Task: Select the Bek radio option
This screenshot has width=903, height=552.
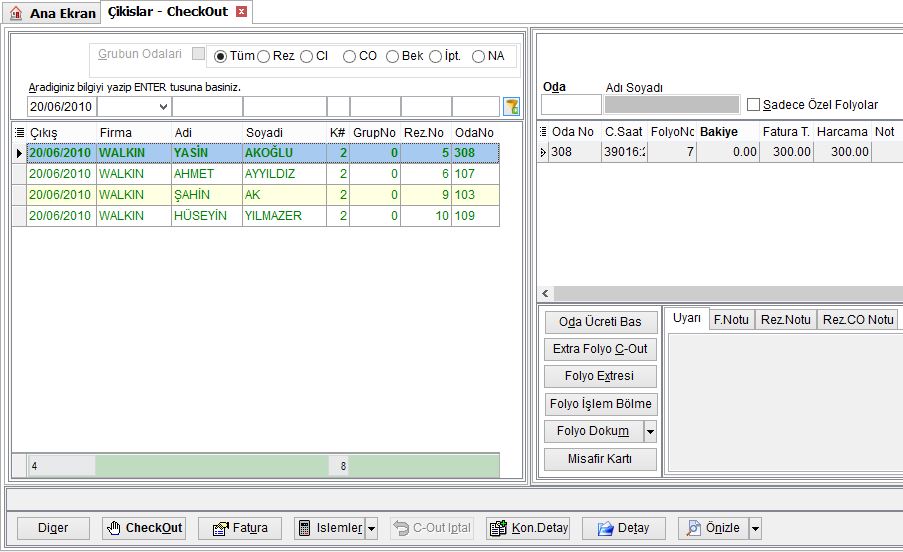Action: coord(392,56)
